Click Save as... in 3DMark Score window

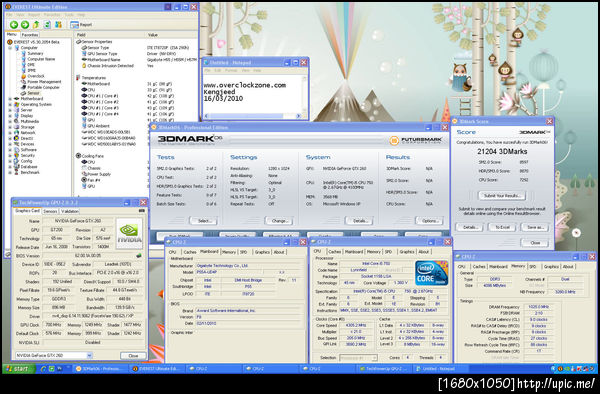535,227
